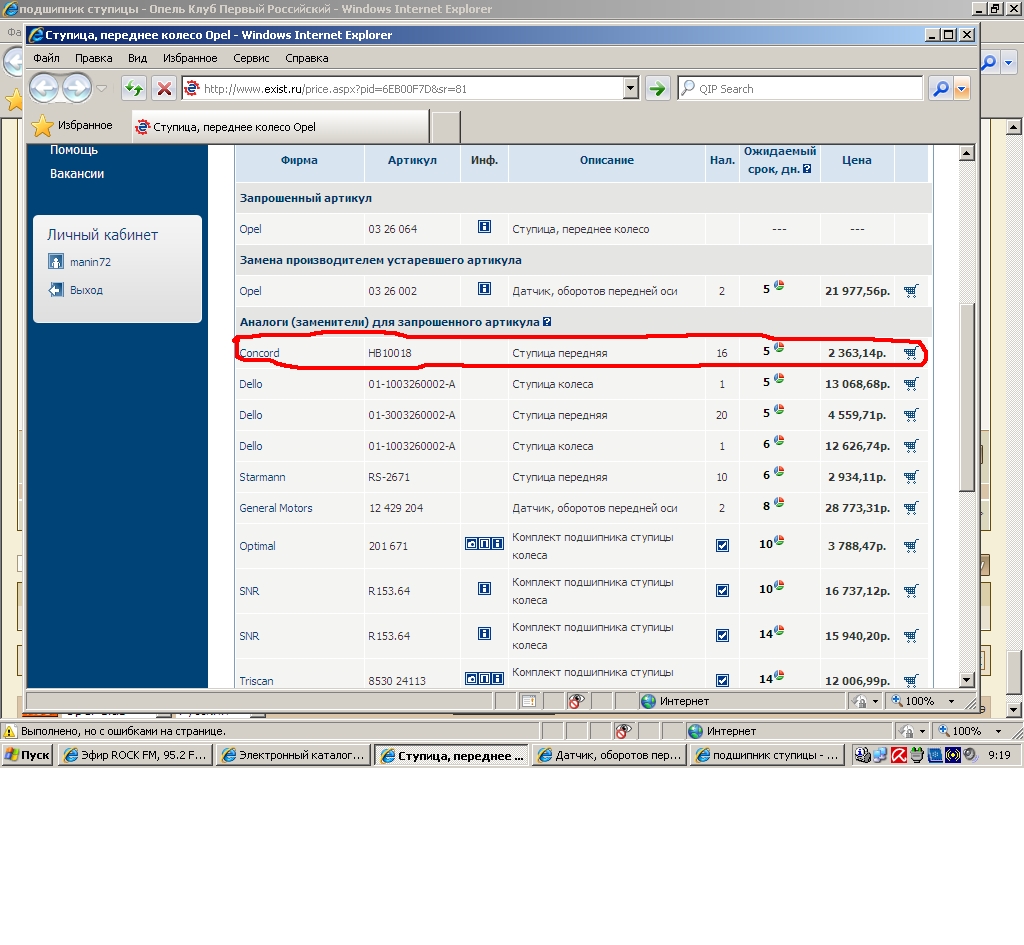Toggle availability checkbox for Optimal 201 671
This screenshot has height=945, width=1024.
coord(722,546)
